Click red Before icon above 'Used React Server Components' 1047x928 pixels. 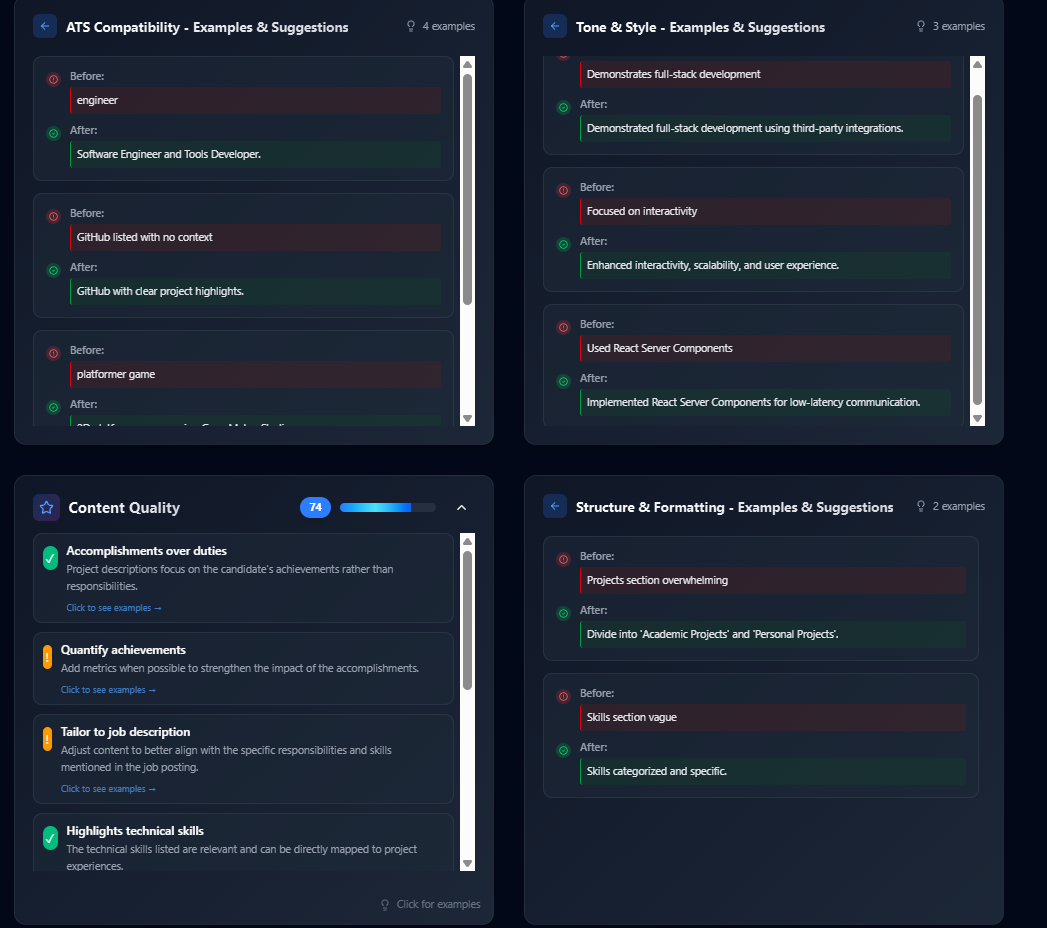click(x=564, y=327)
